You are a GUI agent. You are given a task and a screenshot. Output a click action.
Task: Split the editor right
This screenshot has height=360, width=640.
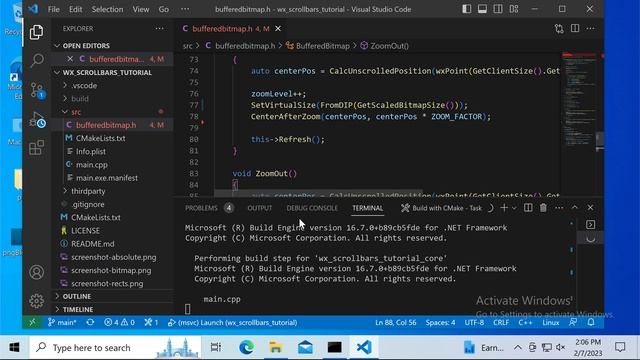pos(575,29)
